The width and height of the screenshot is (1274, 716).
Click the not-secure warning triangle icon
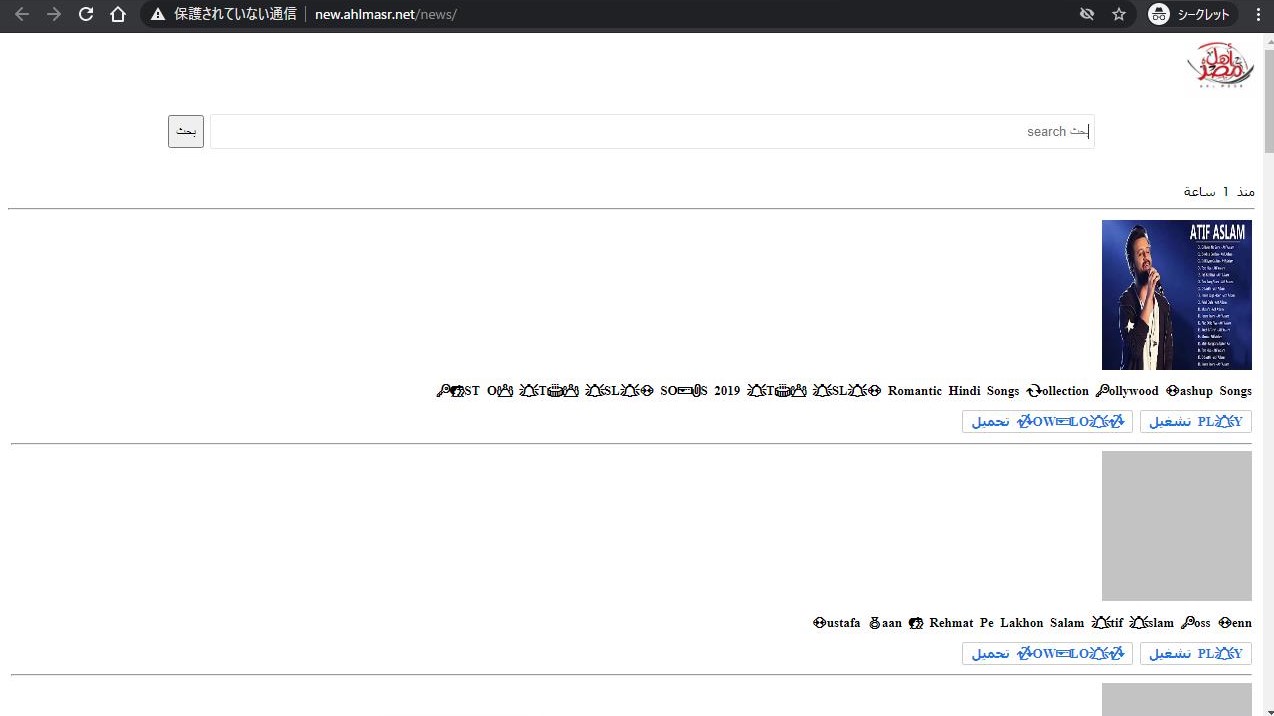click(x=158, y=14)
